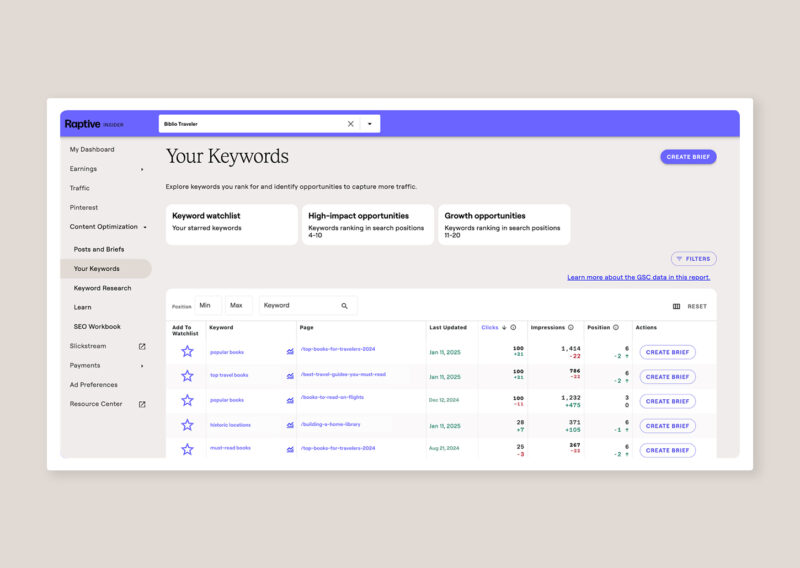
Task: Click the top-right Create Brief button
Action: click(688, 157)
